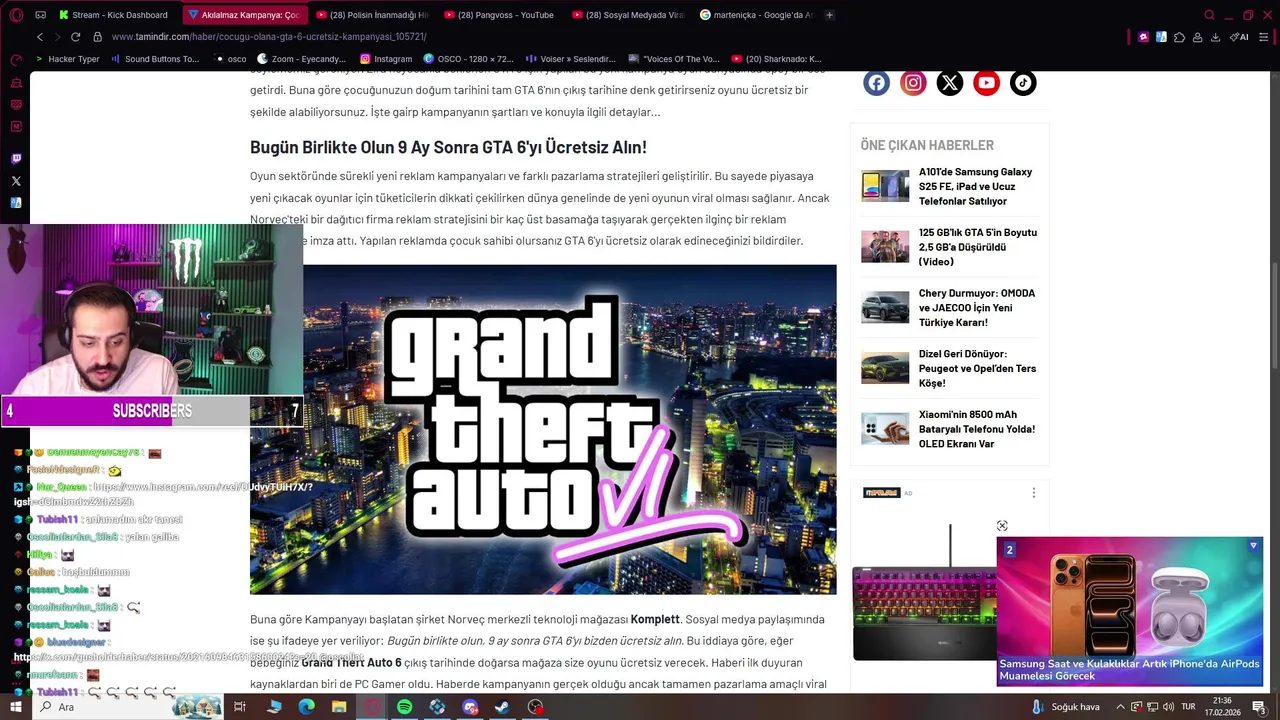
Task: Open Microsoft Edge from the taskbar
Action: pyautogui.click(x=306, y=707)
